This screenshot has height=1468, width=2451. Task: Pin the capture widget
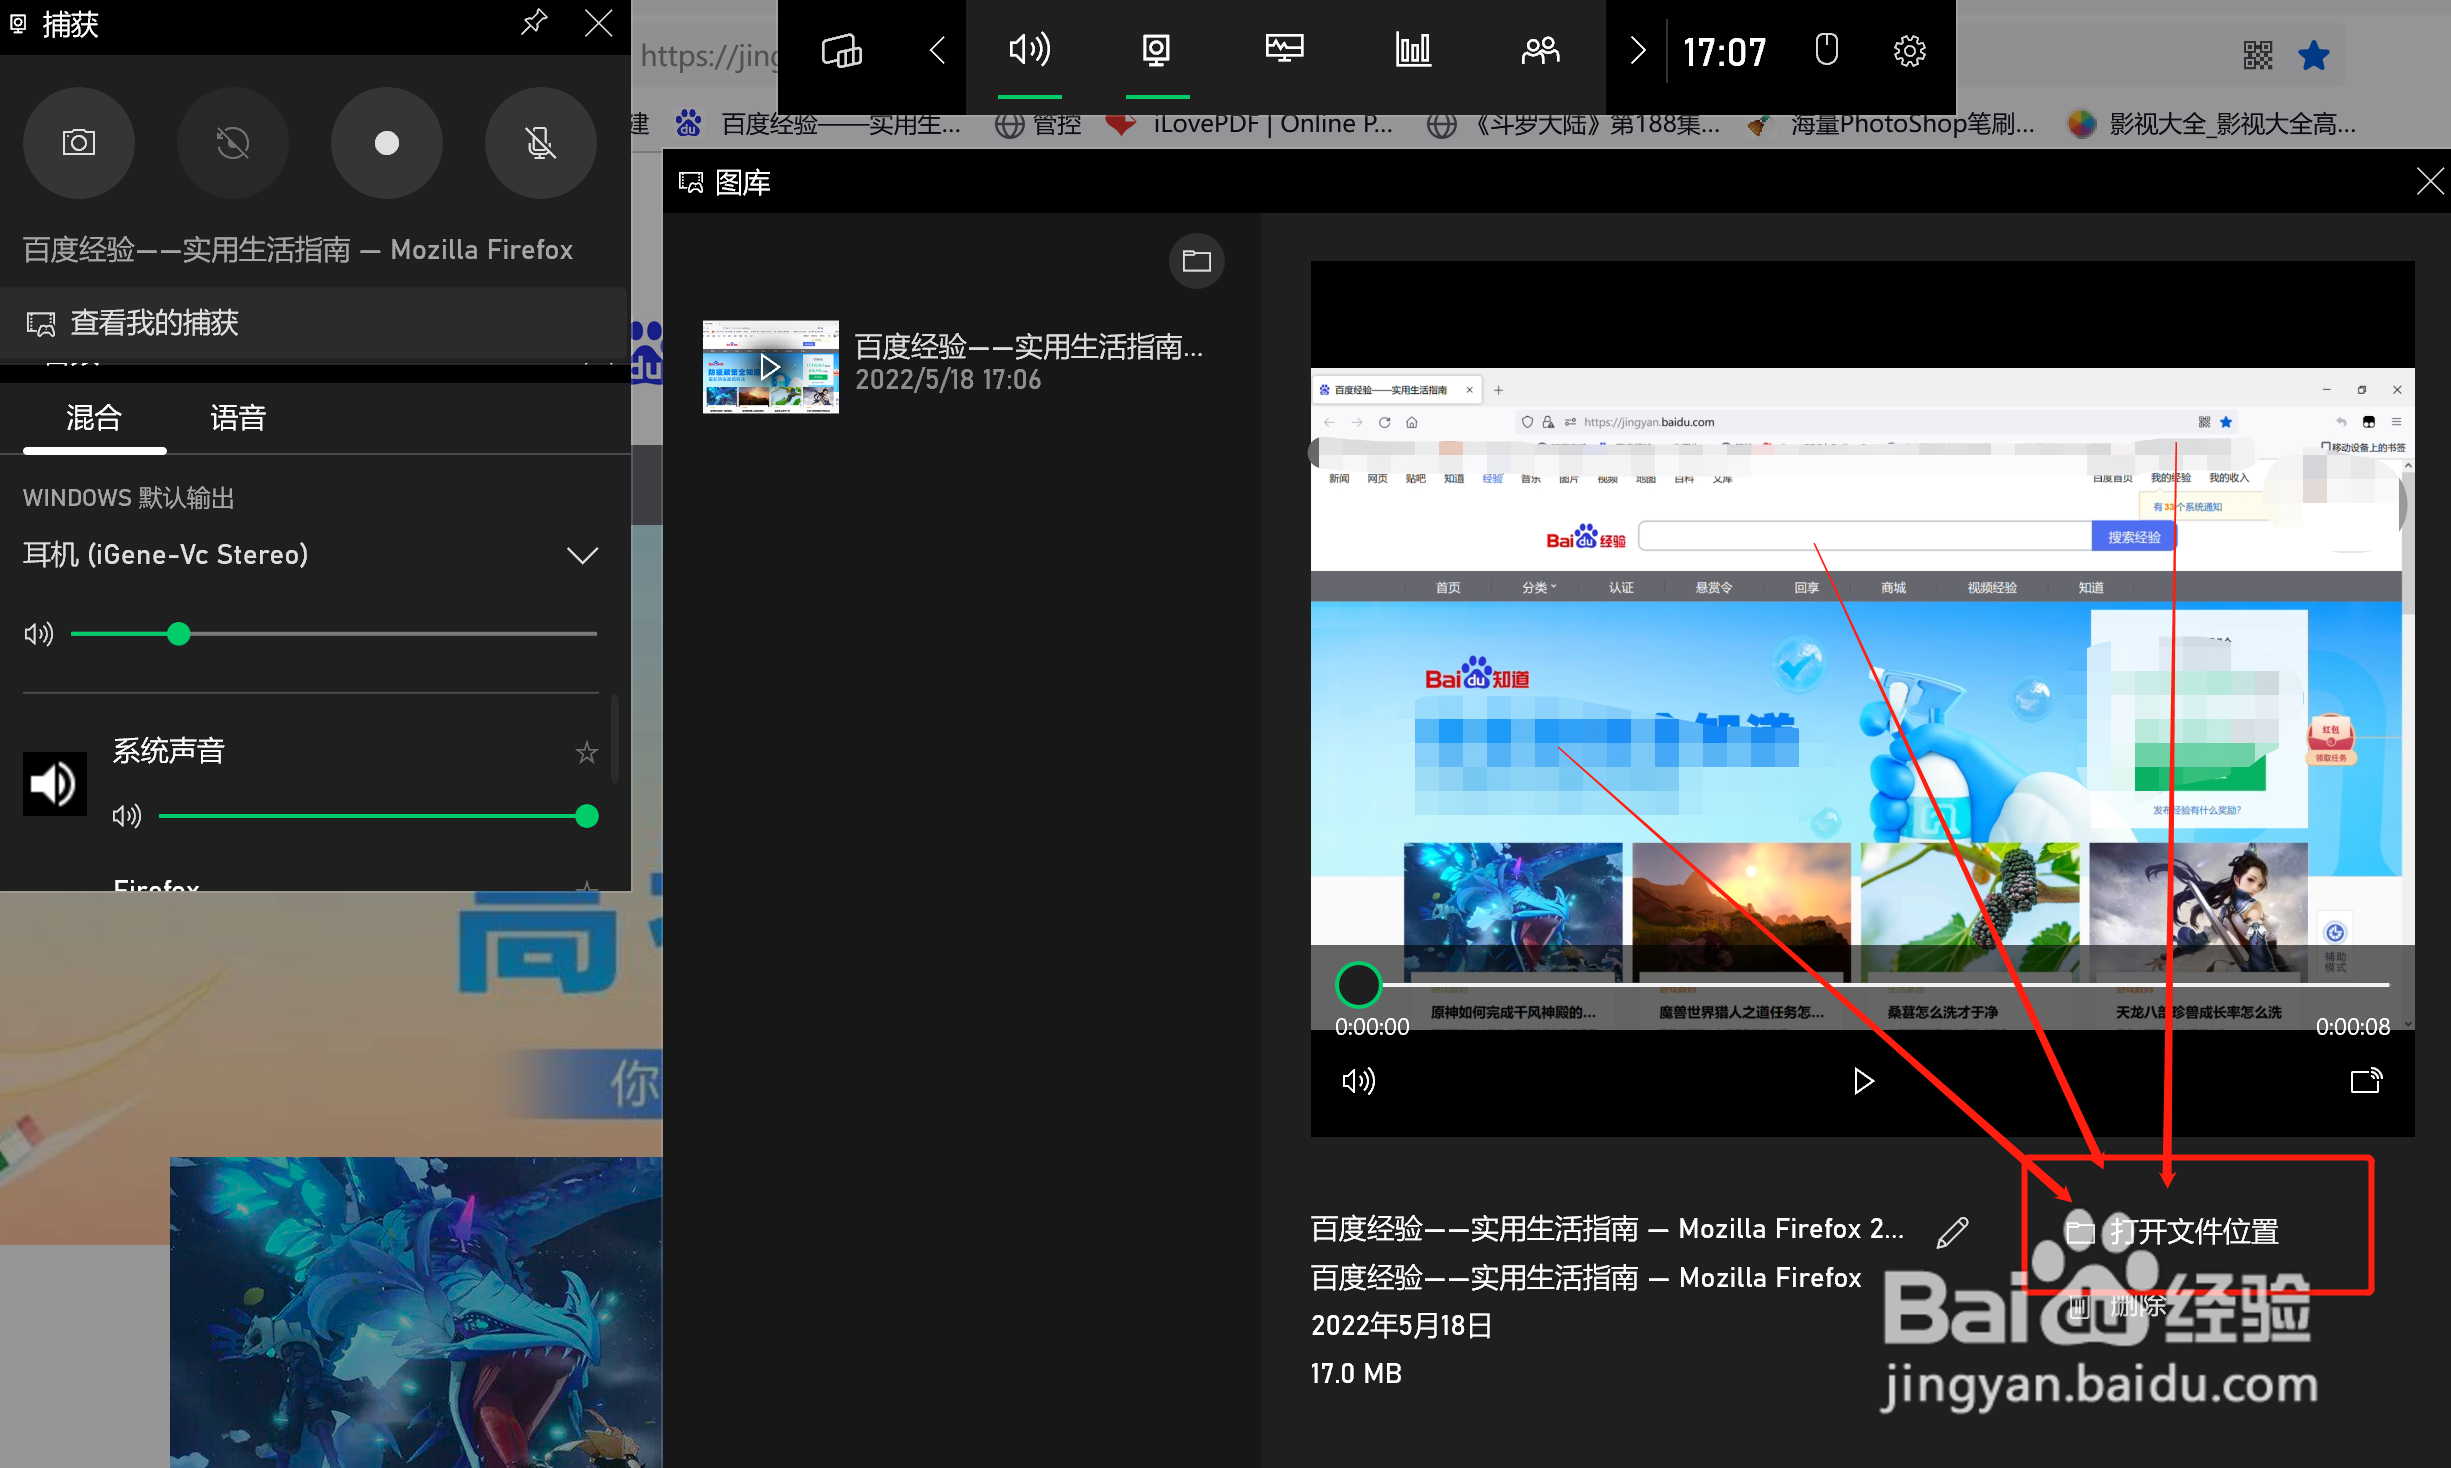pyautogui.click(x=534, y=22)
